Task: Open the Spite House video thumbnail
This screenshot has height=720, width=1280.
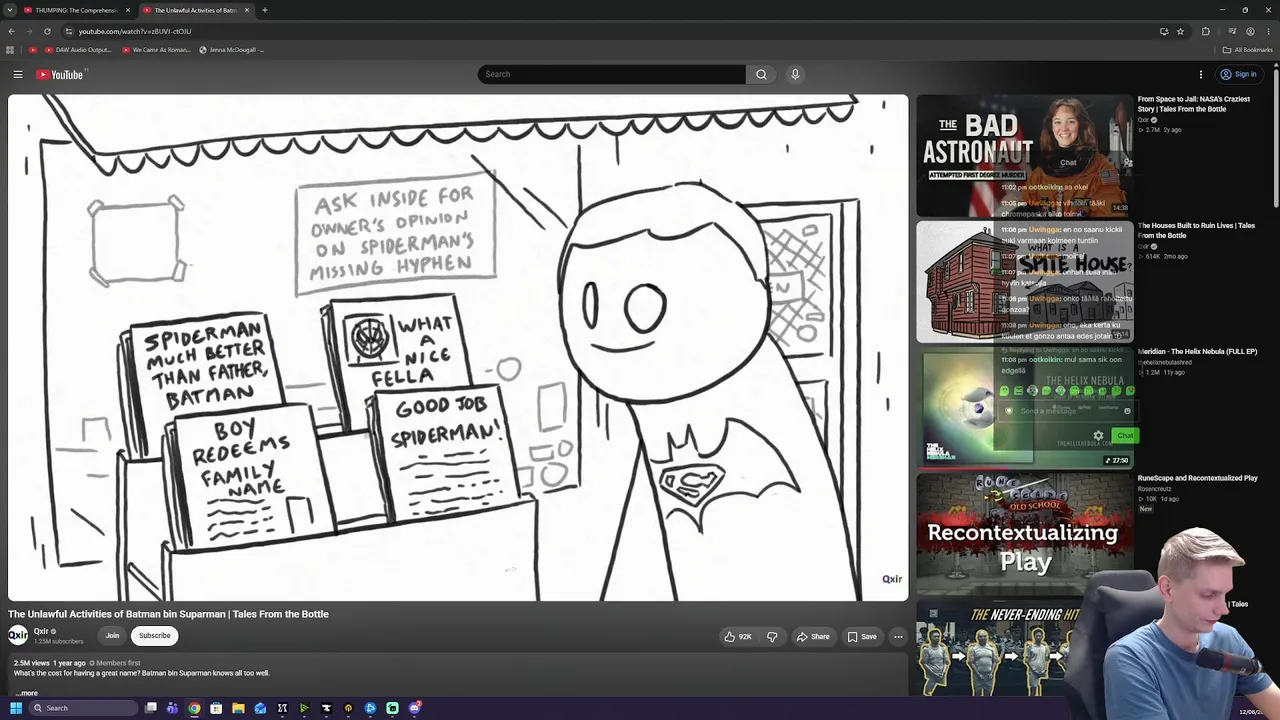Action: click(x=1023, y=282)
